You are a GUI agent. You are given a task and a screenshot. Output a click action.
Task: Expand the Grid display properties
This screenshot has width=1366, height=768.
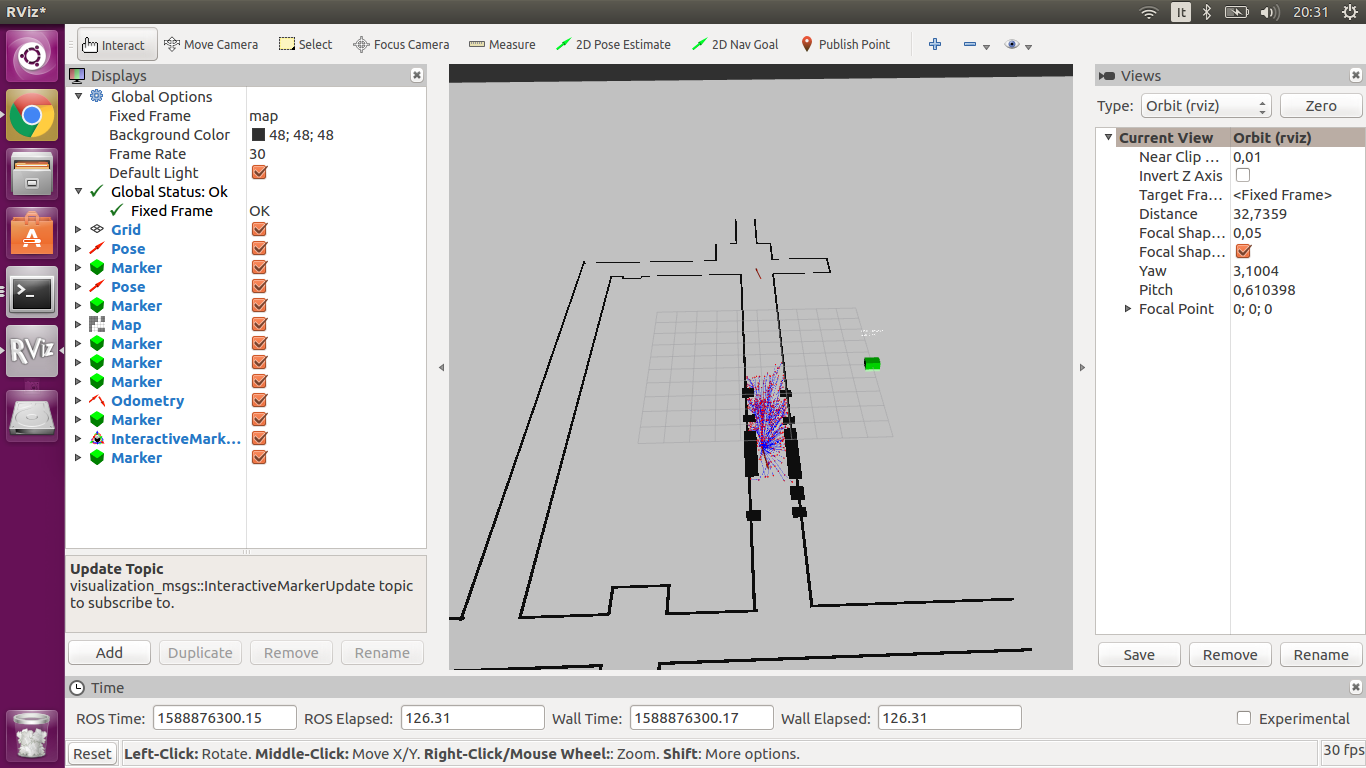tap(79, 229)
